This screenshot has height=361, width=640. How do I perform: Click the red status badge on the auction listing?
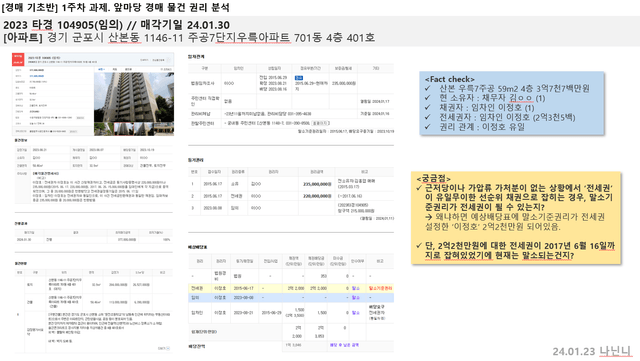(18, 60)
